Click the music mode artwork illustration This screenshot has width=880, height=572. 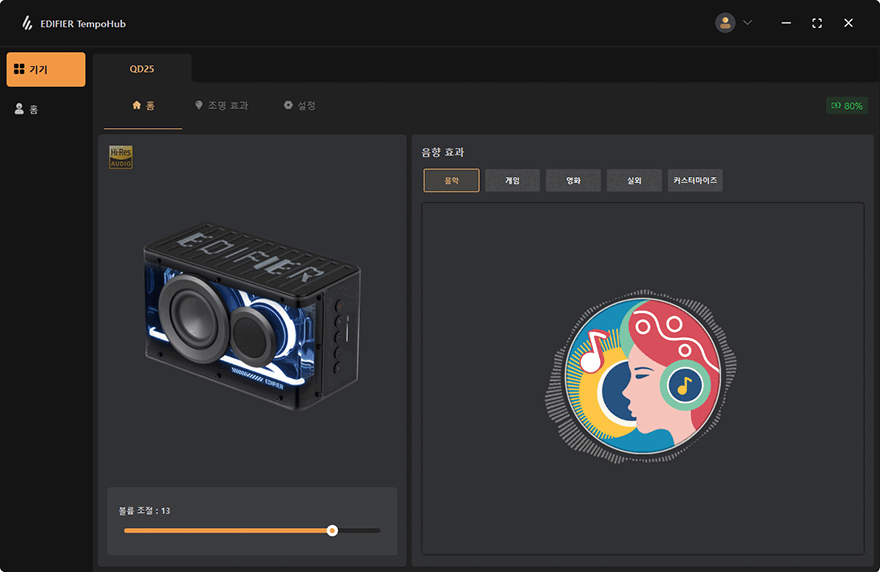(x=641, y=376)
